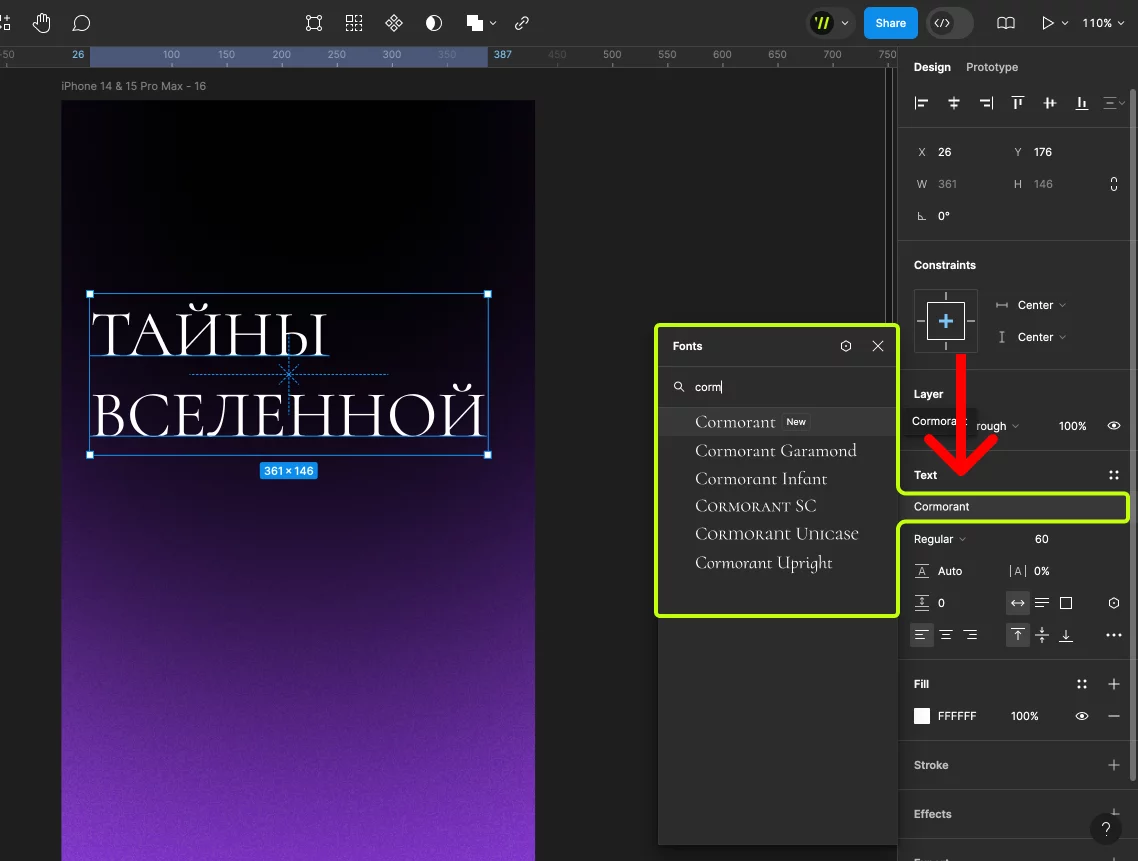Align text to middle vertically
Screen dimensions: 1138x861
pos(1041,635)
